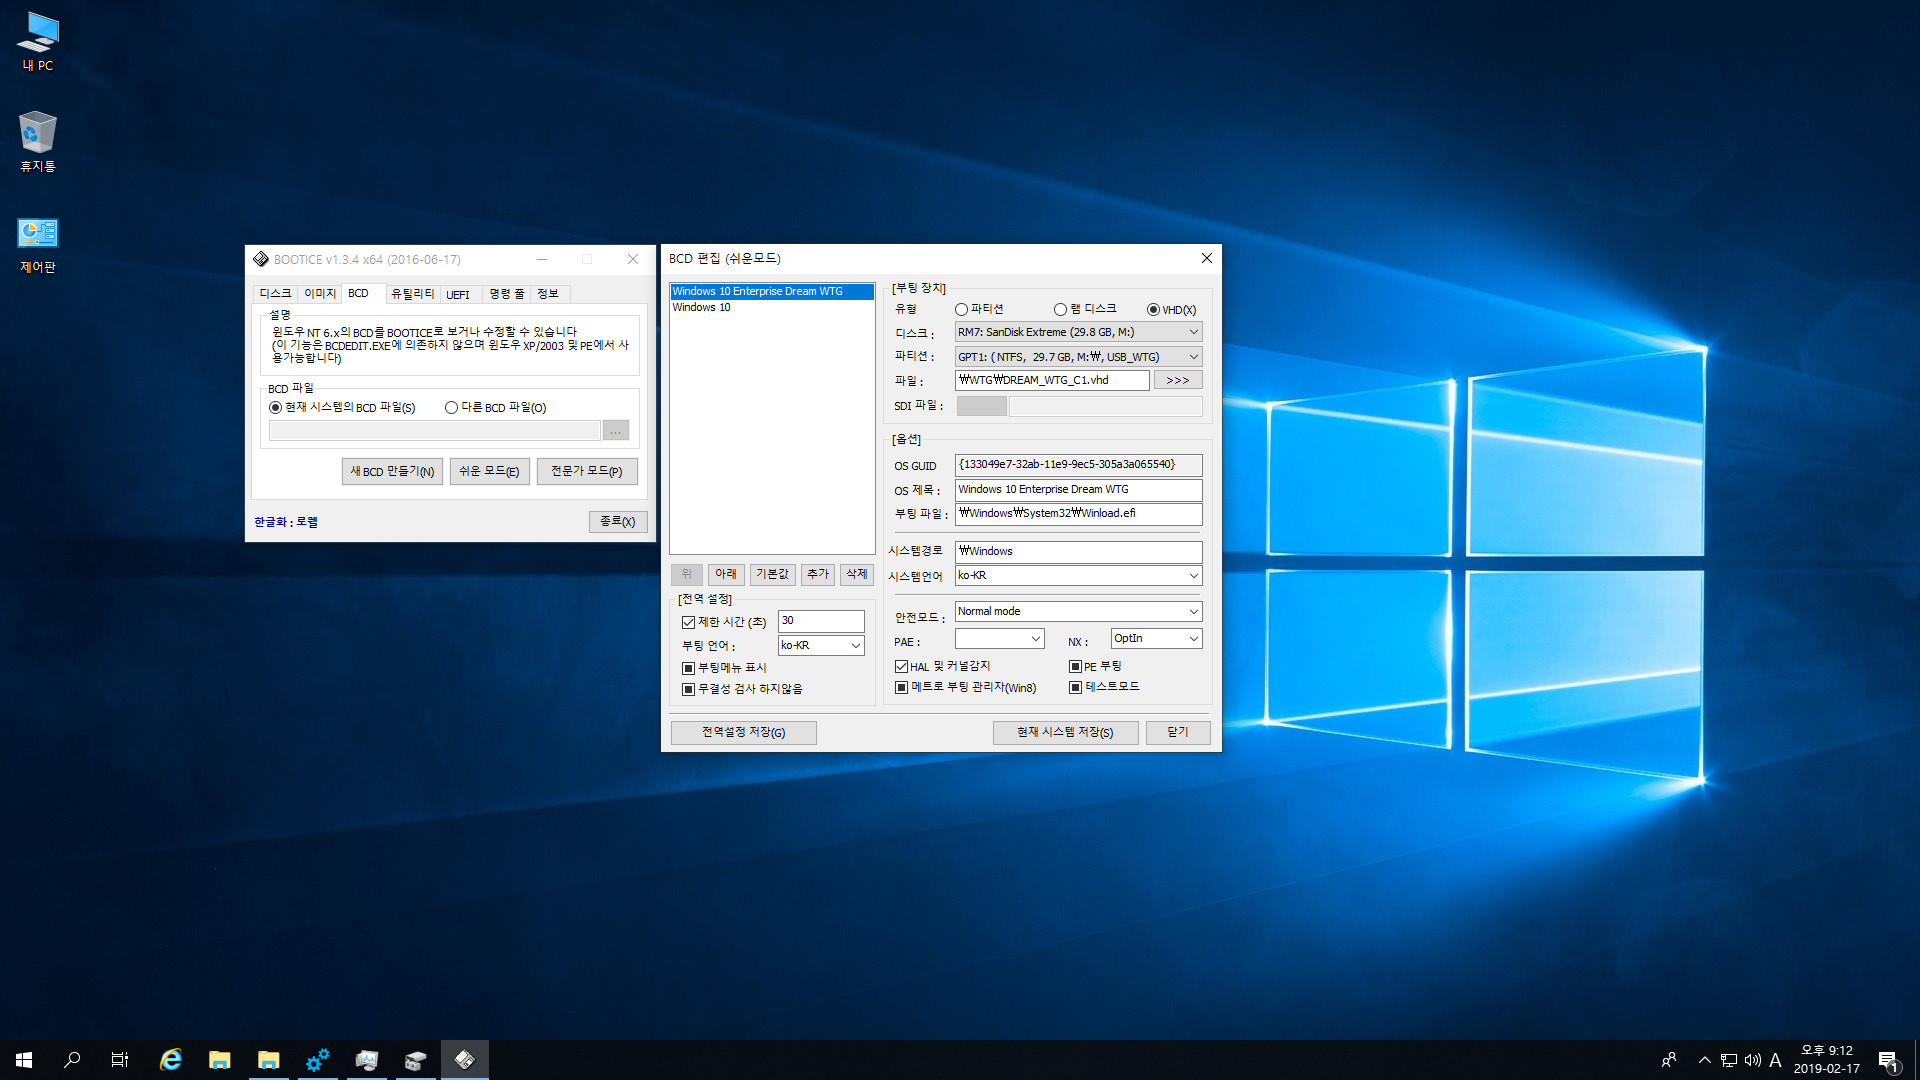Open the Action Center notifications icon
Screen dimensions: 1920x1080
click(1888, 1060)
